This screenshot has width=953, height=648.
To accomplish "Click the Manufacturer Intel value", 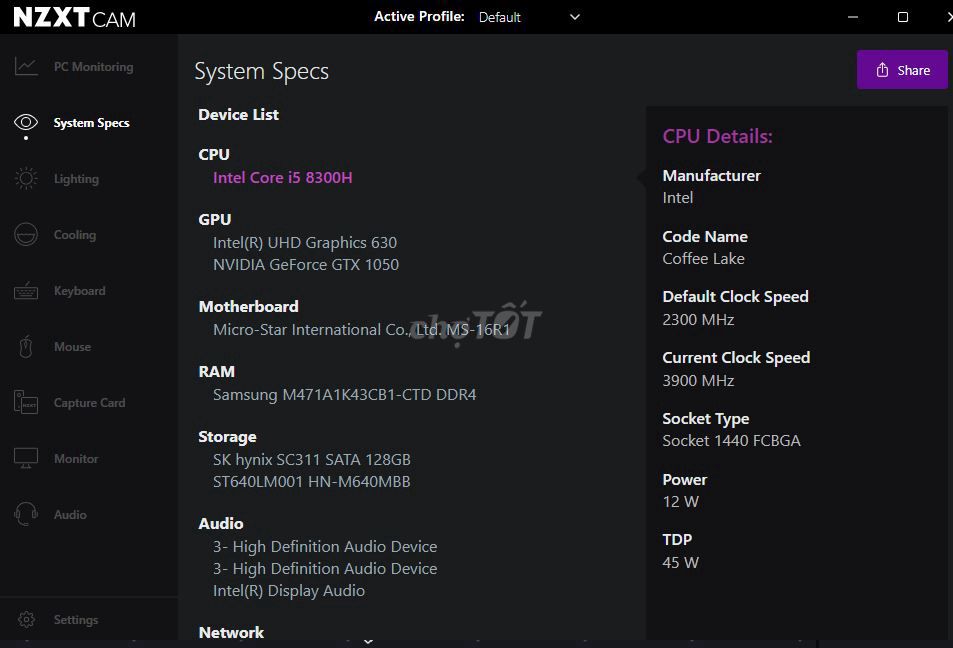I will point(678,198).
